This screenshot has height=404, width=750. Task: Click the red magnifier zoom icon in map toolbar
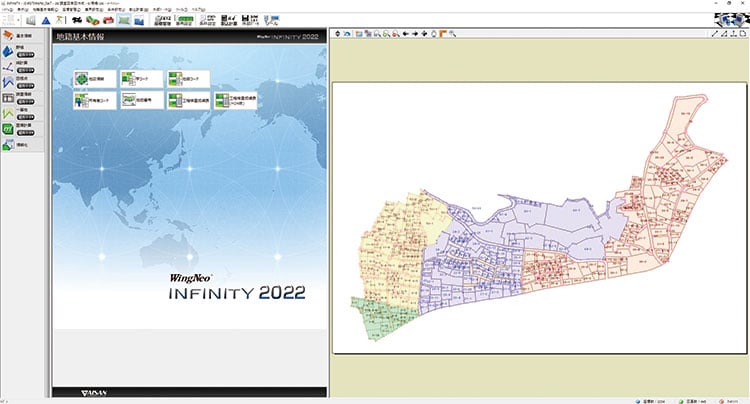tap(396, 34)
